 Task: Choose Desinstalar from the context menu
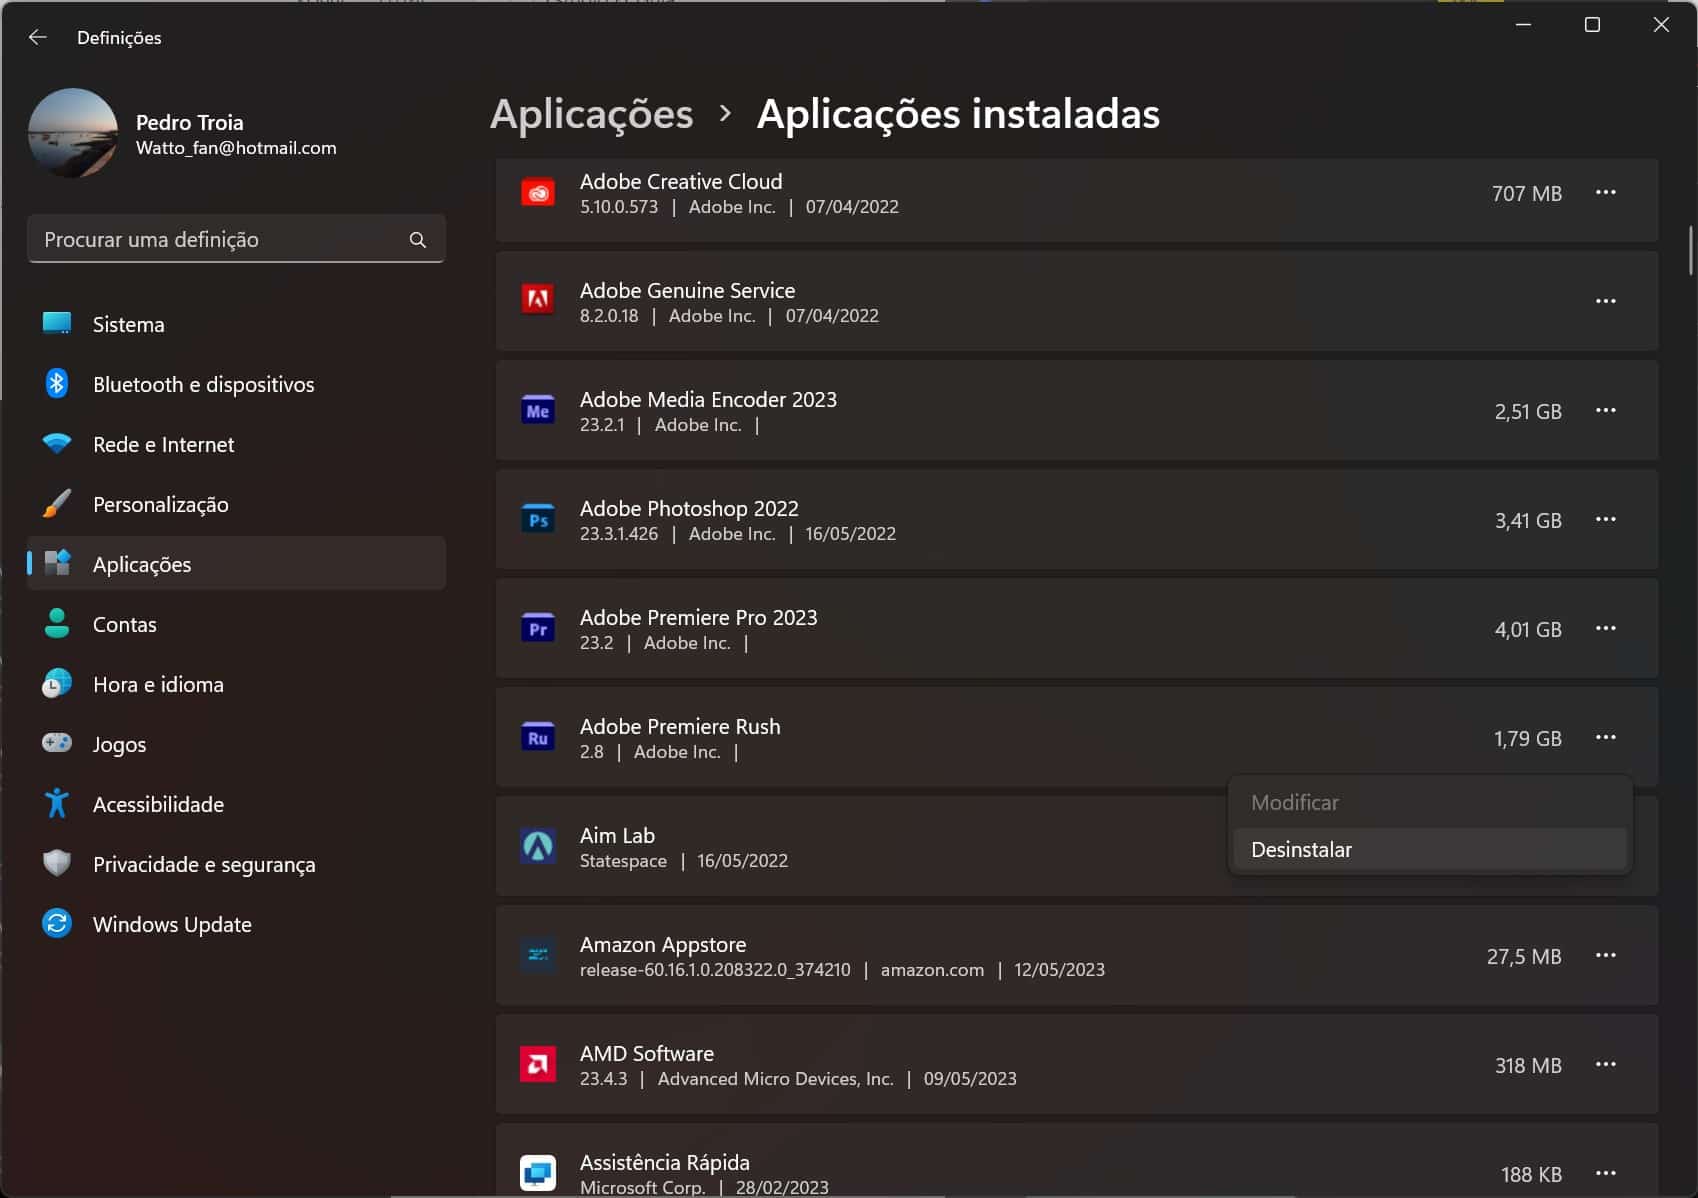1301,849
